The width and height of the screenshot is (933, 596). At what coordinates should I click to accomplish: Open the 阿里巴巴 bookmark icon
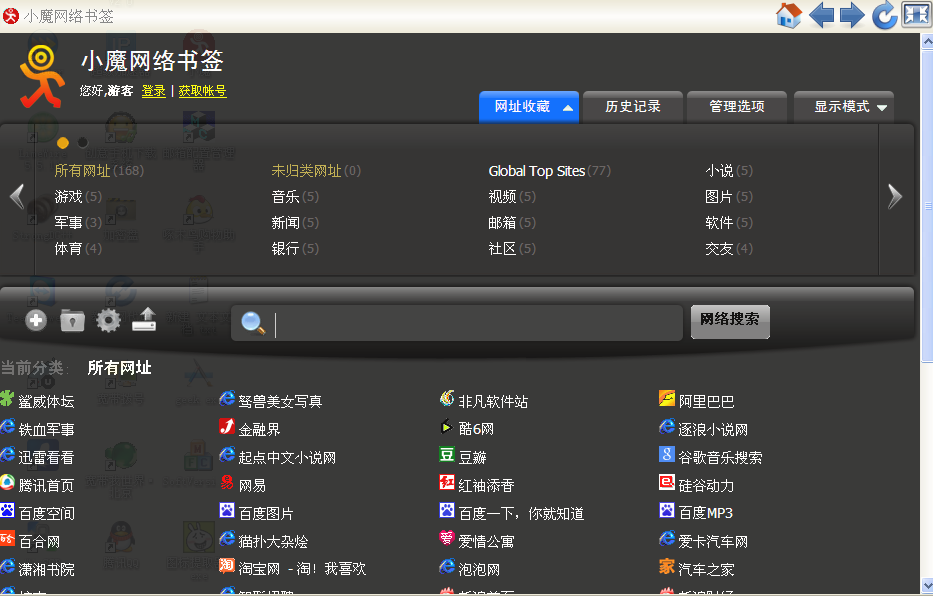coord(667,398)
